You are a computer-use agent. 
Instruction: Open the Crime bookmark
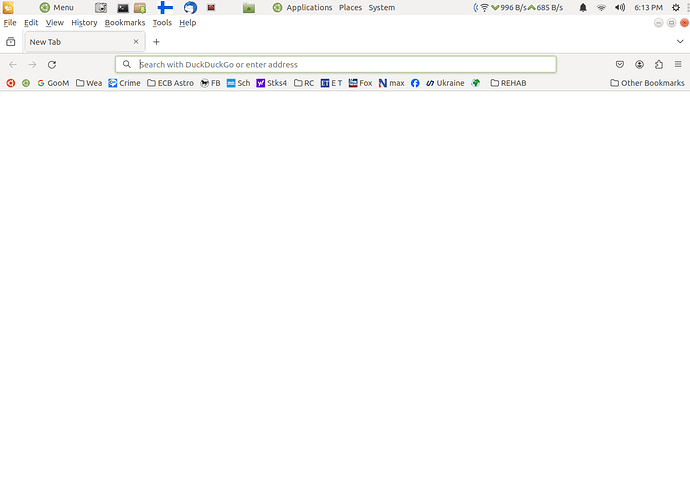[x=125, y=83]
